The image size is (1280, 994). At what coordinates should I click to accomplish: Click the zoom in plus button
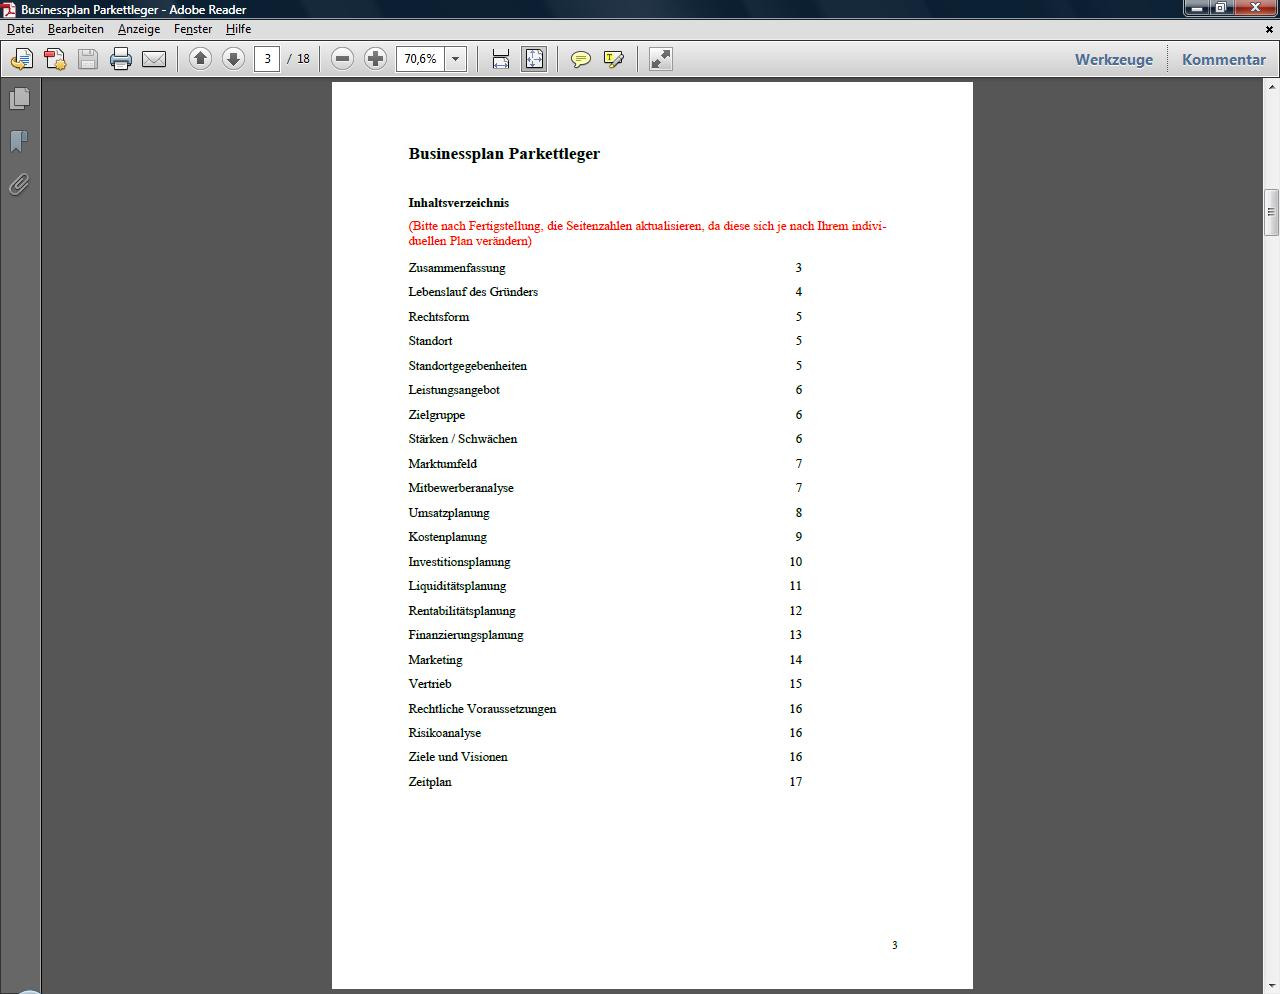[x=375, y=59]
